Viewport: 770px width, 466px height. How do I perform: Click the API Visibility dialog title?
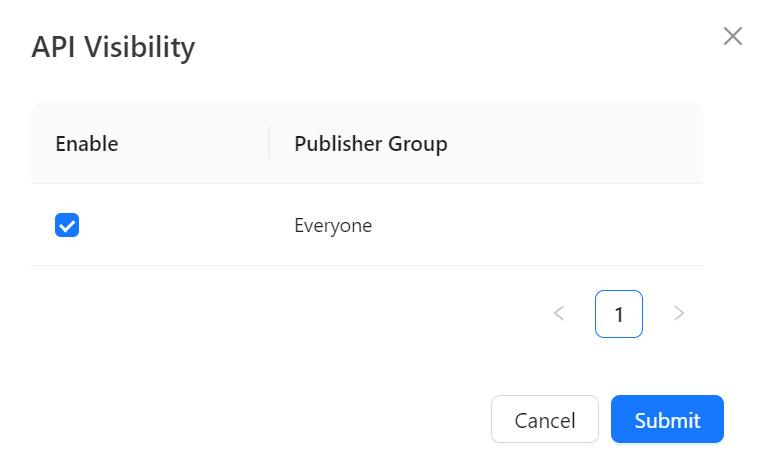point(113,47)
